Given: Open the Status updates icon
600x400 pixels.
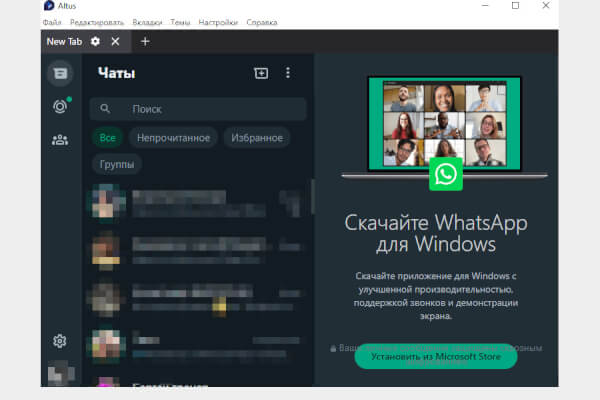Looking at the screenshot, I should coord(60,106).
